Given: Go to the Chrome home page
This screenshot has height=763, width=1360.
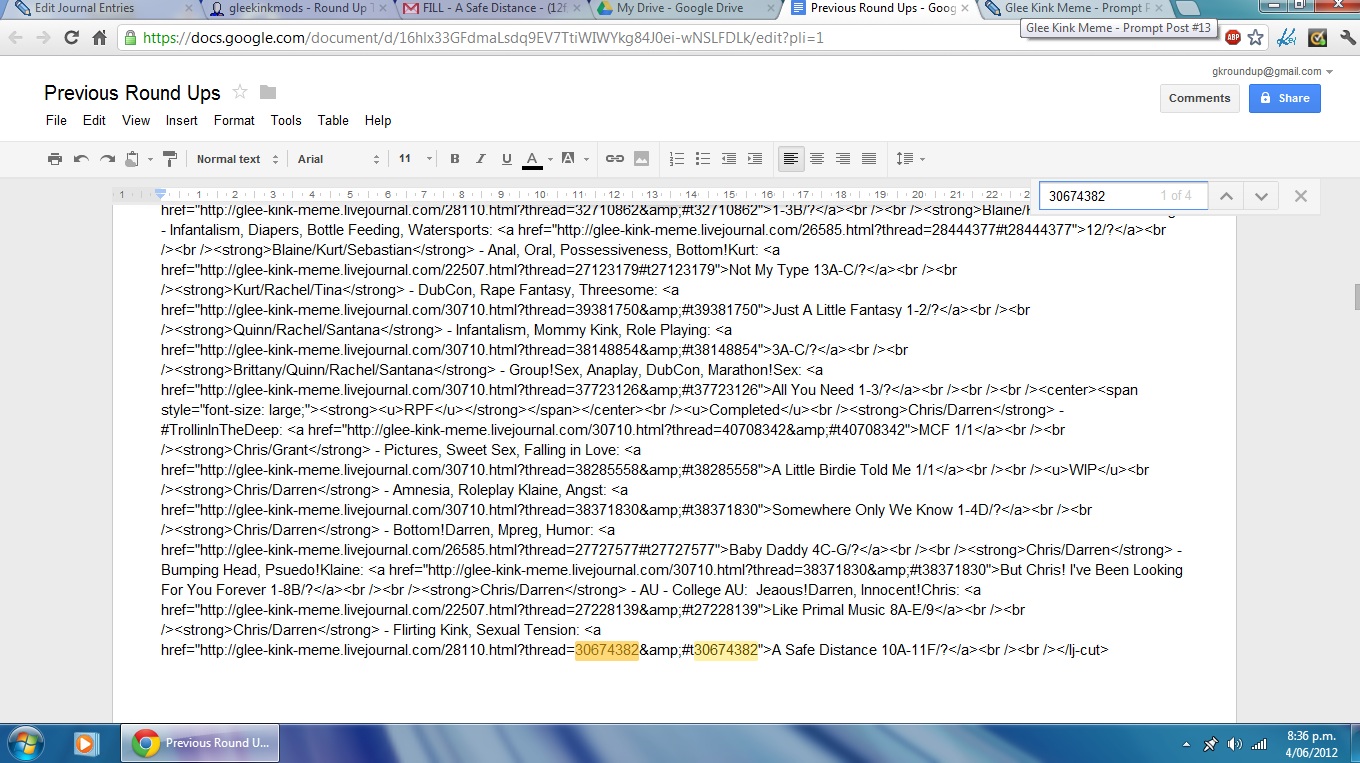Looking at the screenshot, I should (99, 38).
